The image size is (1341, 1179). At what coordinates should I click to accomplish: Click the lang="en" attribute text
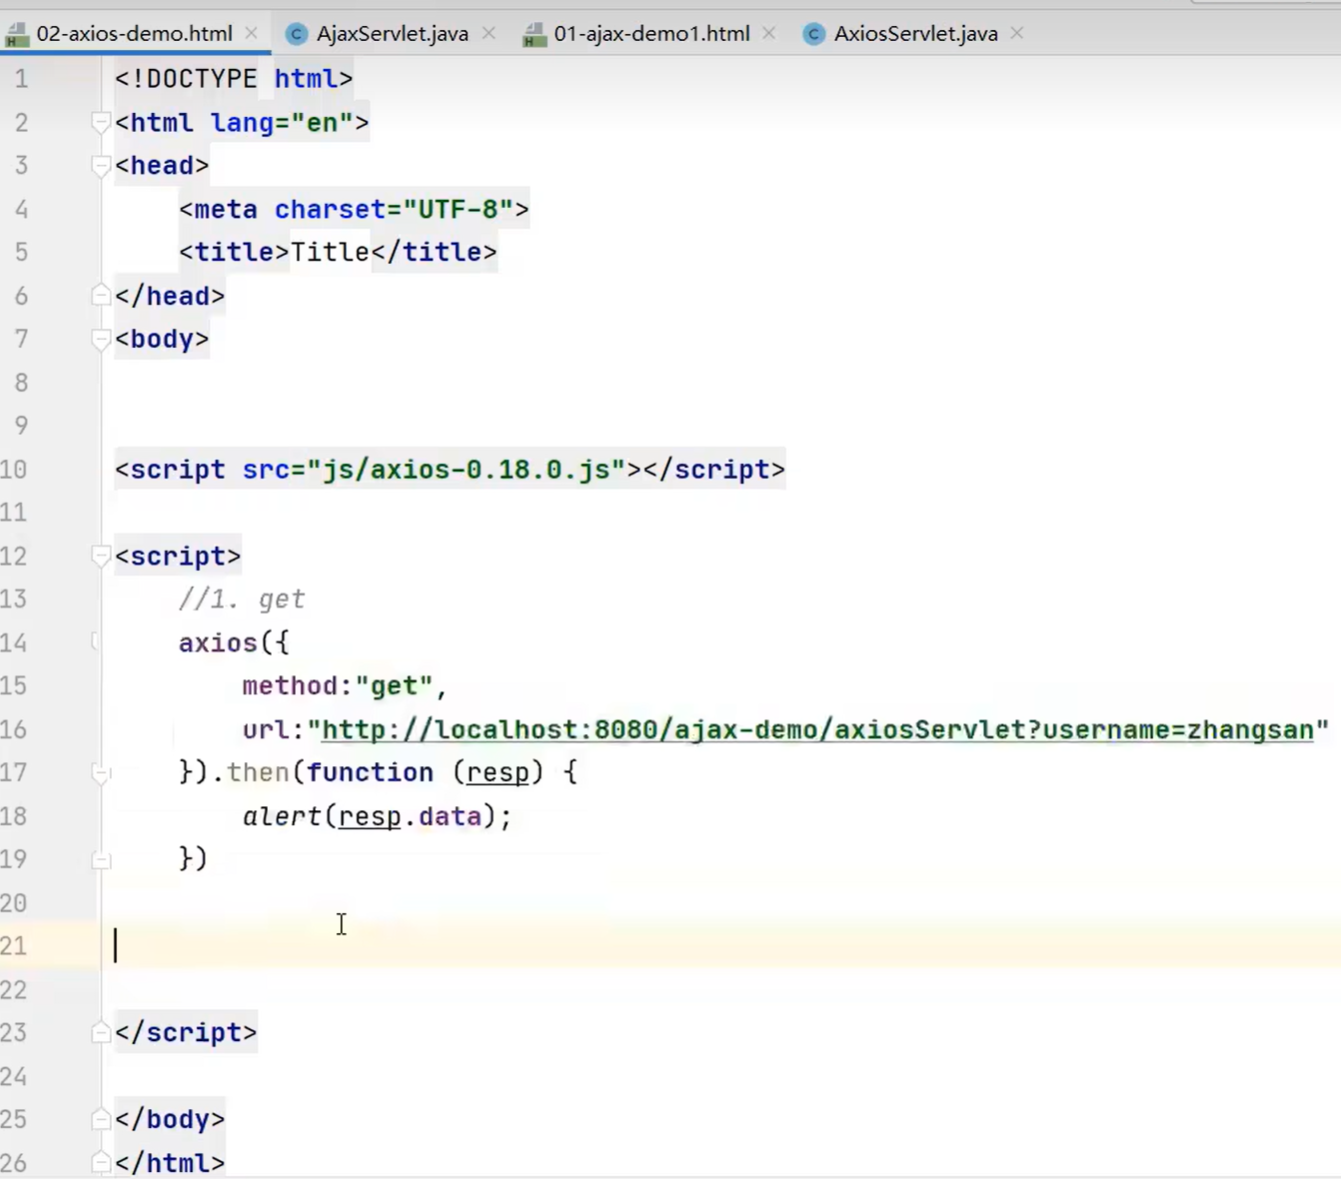click(282, 123)
